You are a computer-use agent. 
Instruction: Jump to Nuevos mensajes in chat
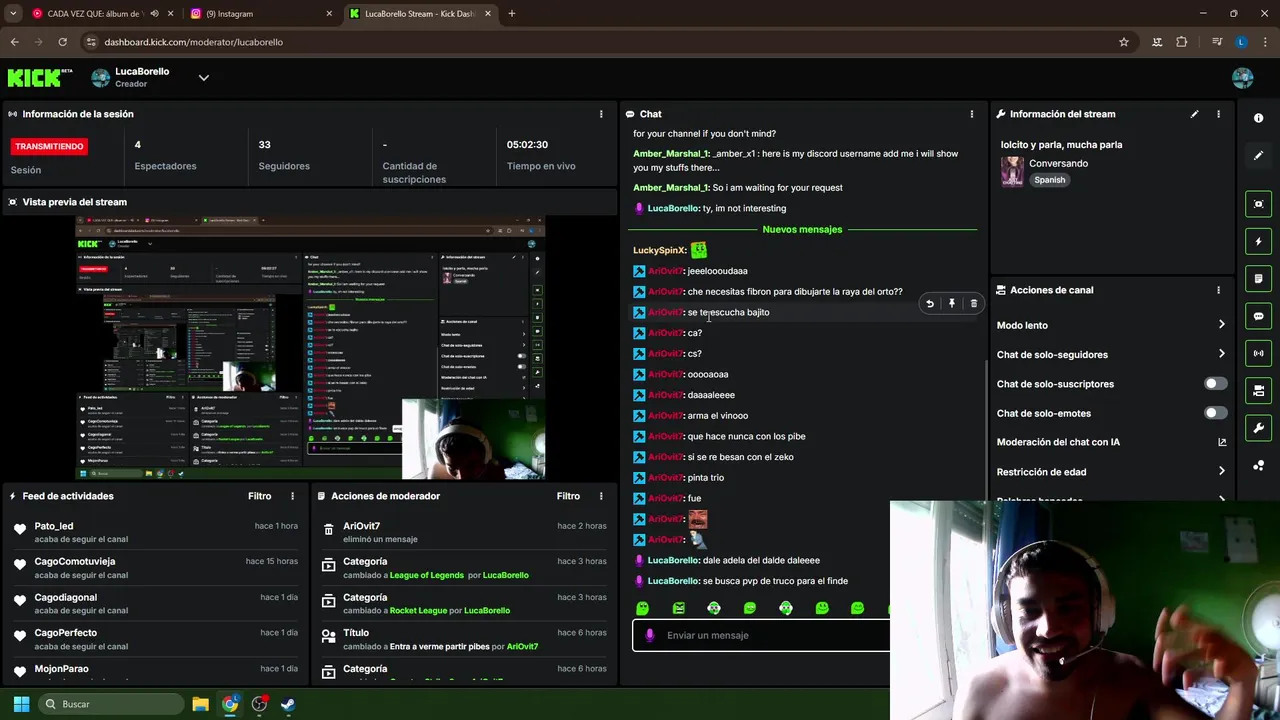802,229
